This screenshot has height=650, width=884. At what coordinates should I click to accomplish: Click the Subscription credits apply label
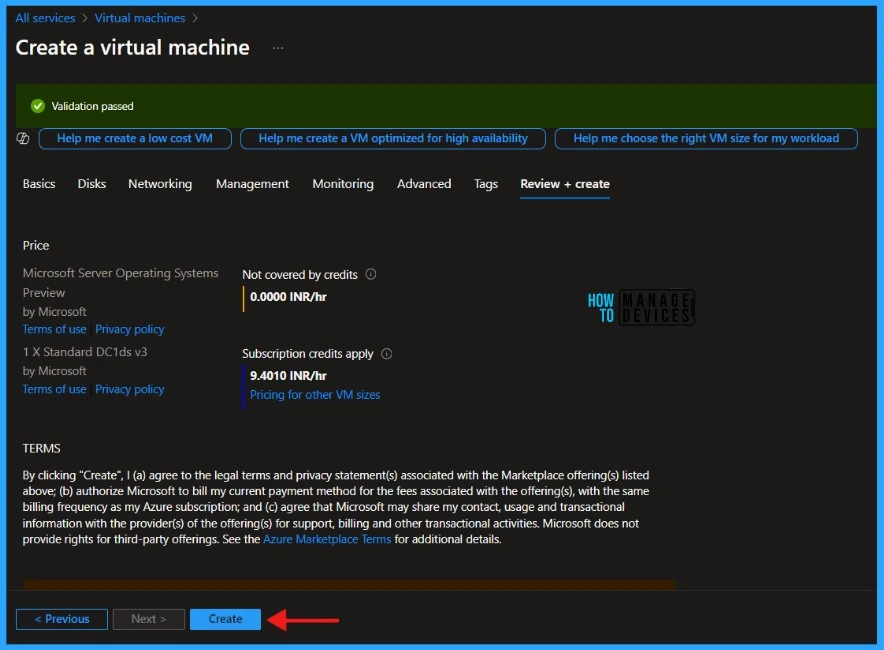click(x=308, y=353)
